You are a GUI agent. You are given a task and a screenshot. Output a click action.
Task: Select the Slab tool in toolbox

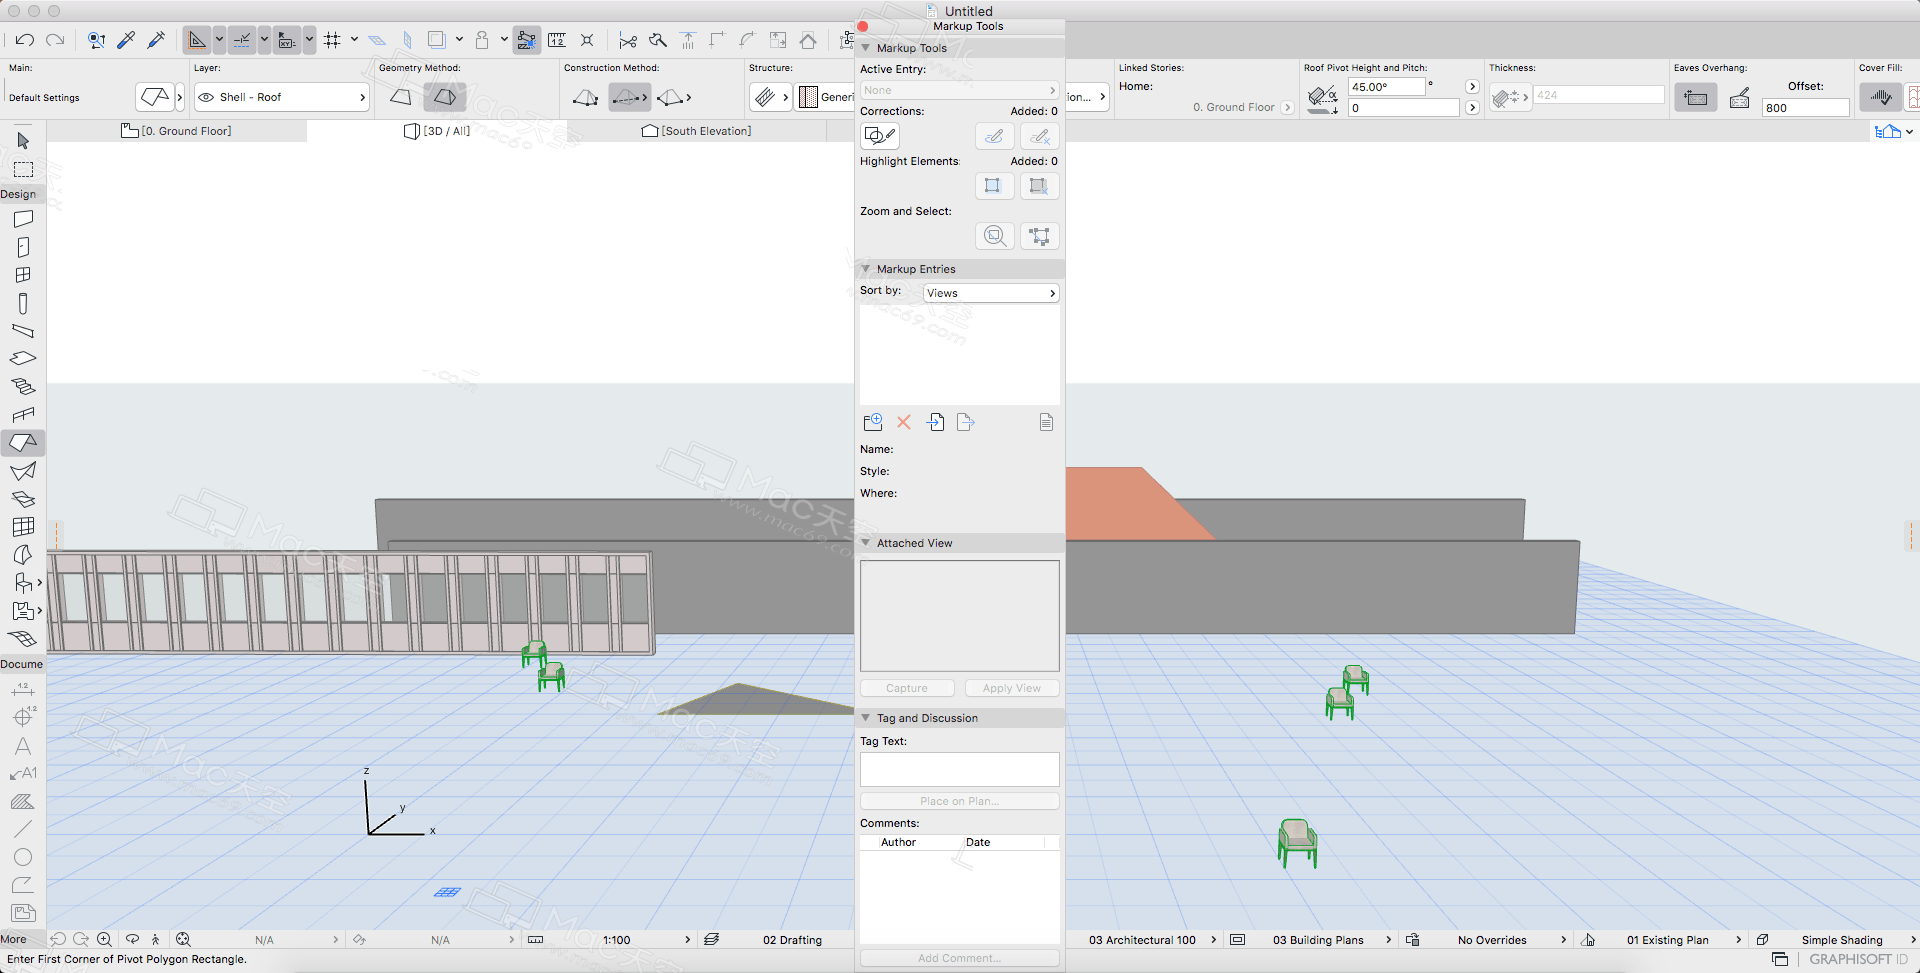tap(23, 358)
